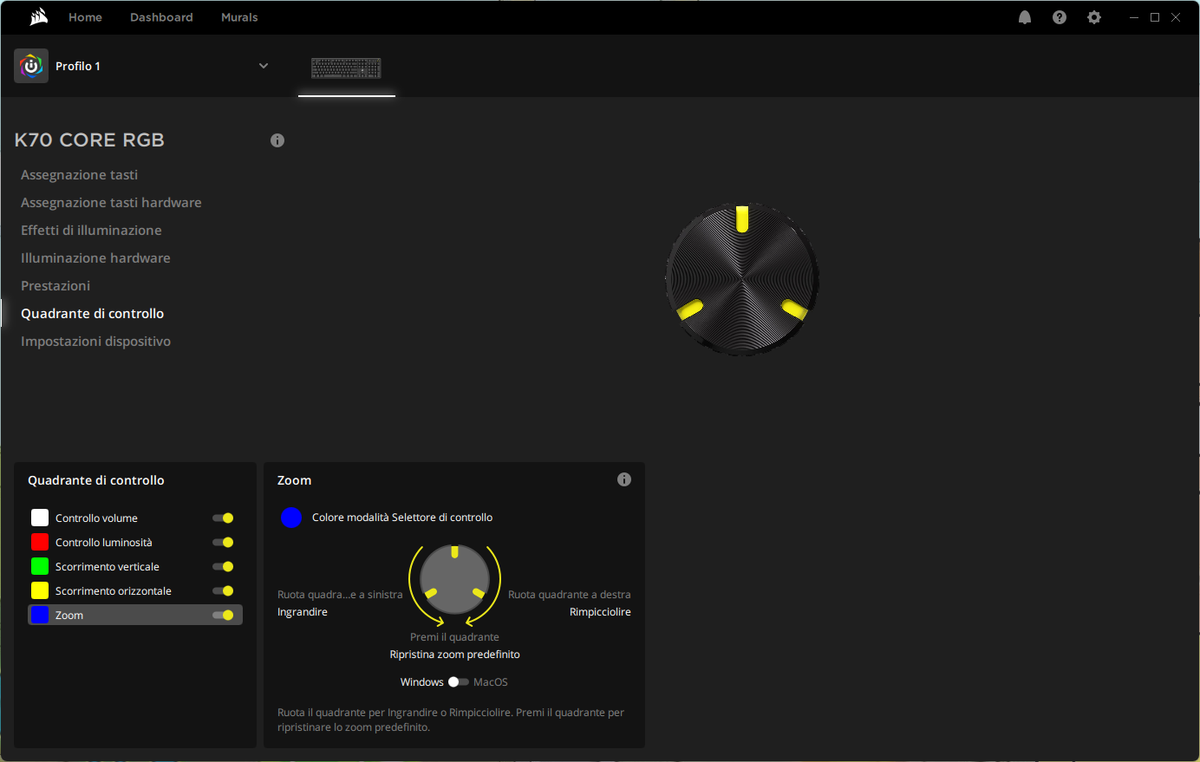Select the Zoom list row
The image size is (1200, 762).
[135, 615]
